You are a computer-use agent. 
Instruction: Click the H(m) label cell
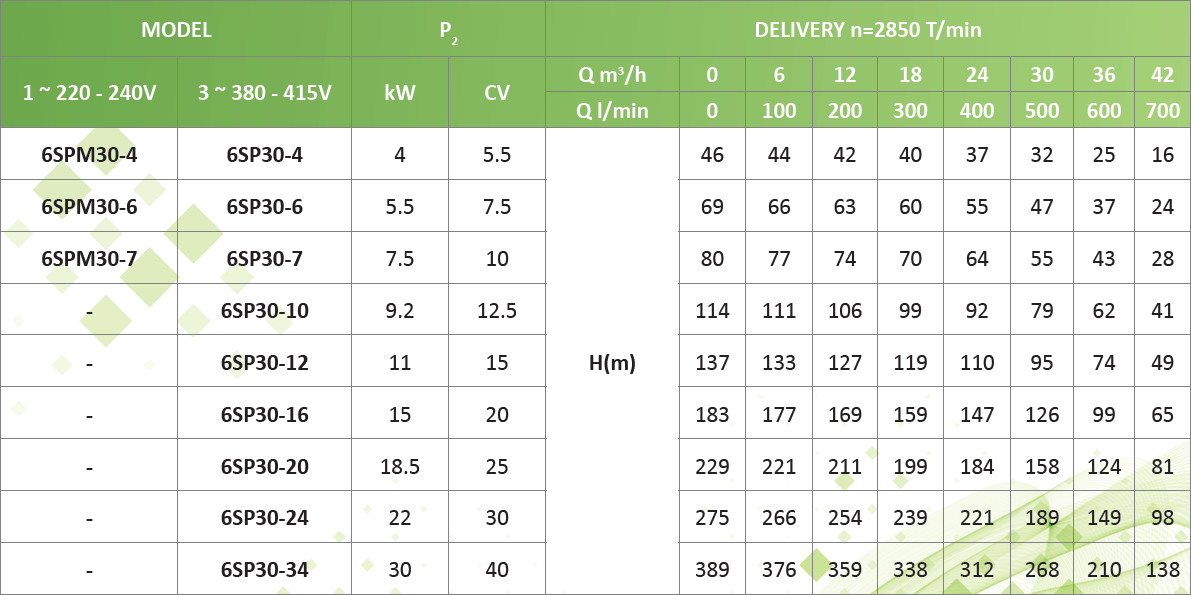(x=612, y=363)
